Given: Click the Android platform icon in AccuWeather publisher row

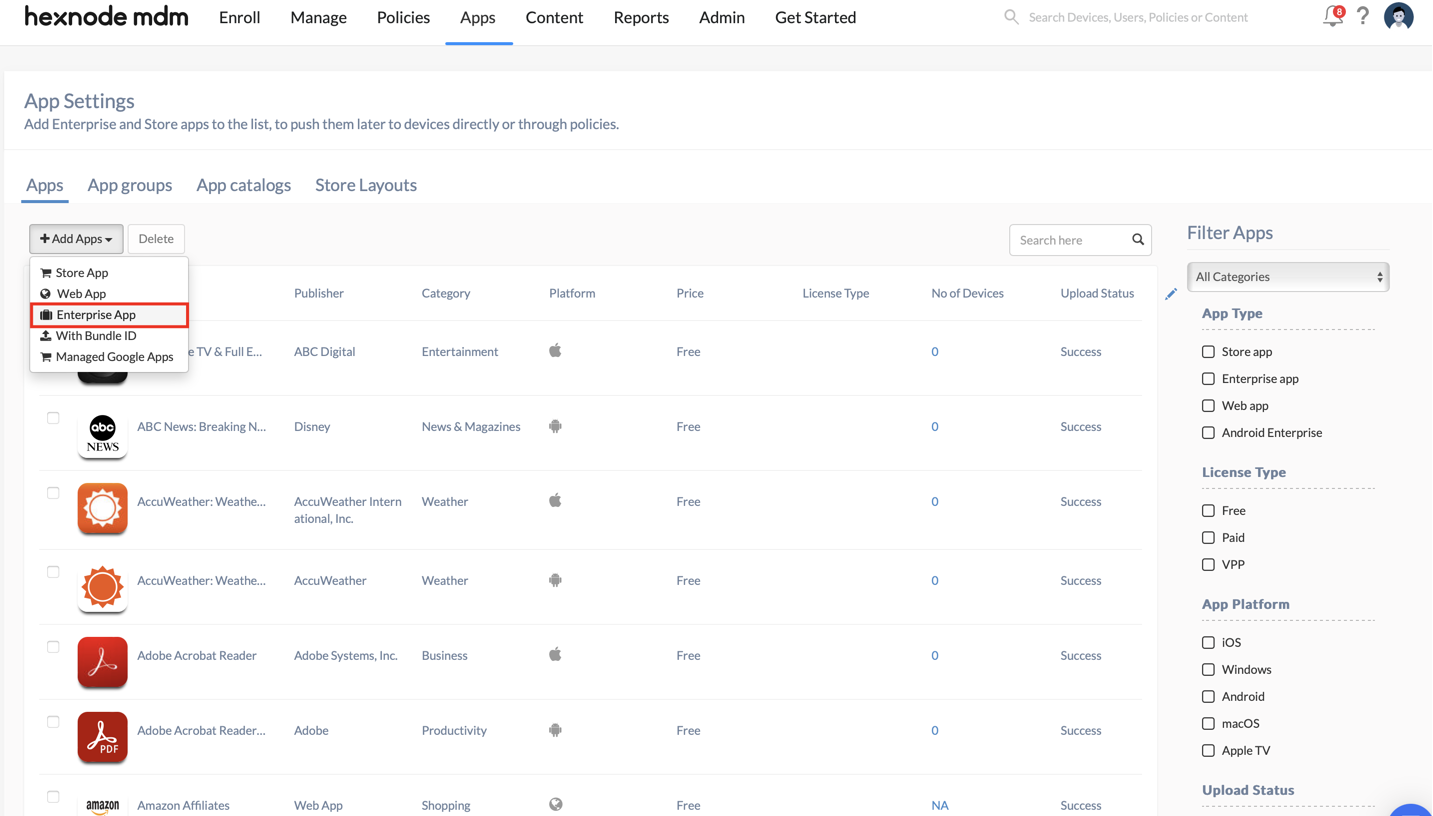Looking at the screenshot, I should coord(555,580).
